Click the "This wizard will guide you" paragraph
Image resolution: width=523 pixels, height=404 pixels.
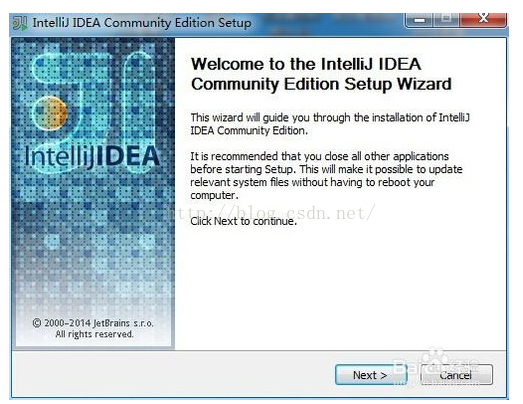click(x=330, y=124)
